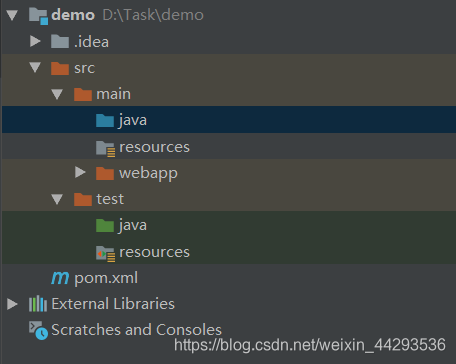Open the pom.xml file label
Image resolution: width=456 pixels, height=364 pixels.
tap(106, 278)
